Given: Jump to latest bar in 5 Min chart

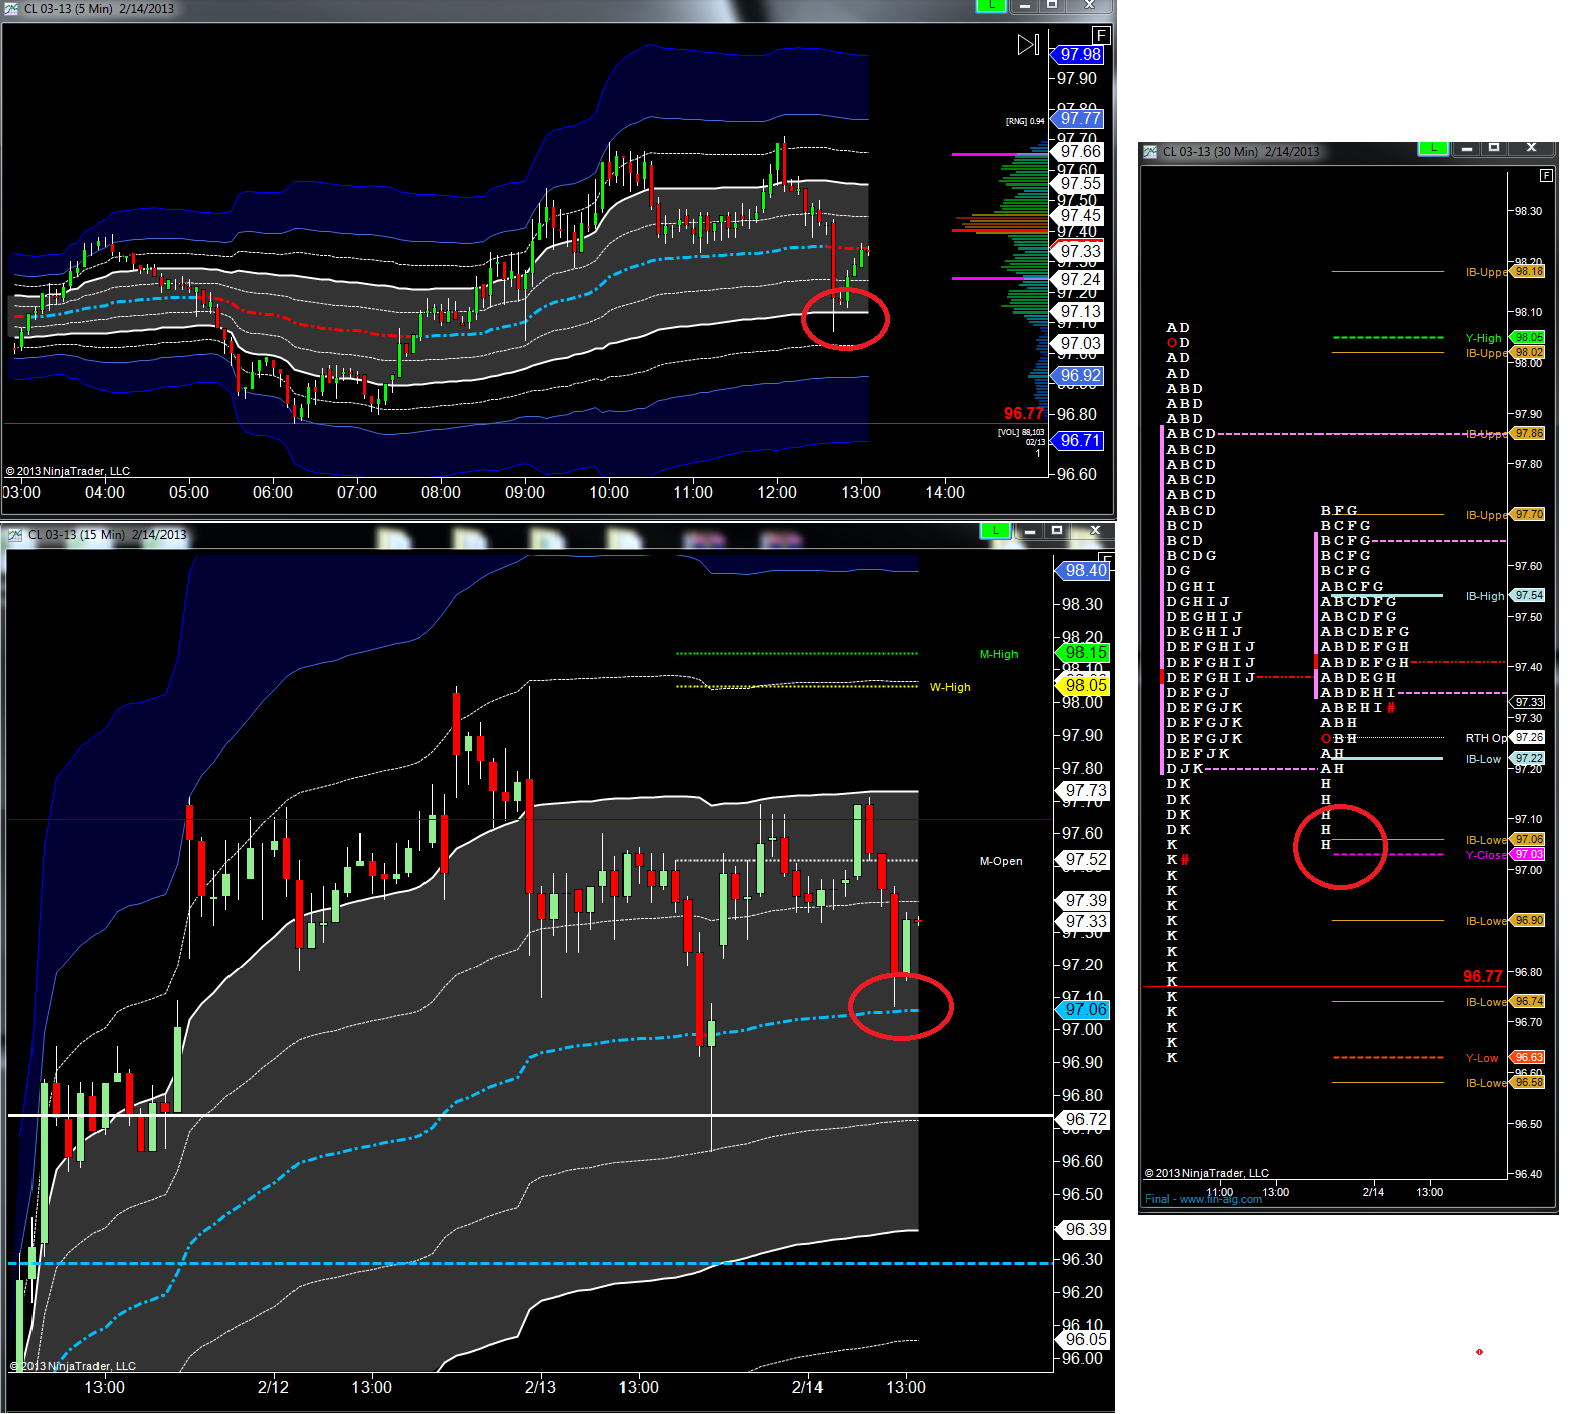Looking at the screenshot, I should point(1028,45).
